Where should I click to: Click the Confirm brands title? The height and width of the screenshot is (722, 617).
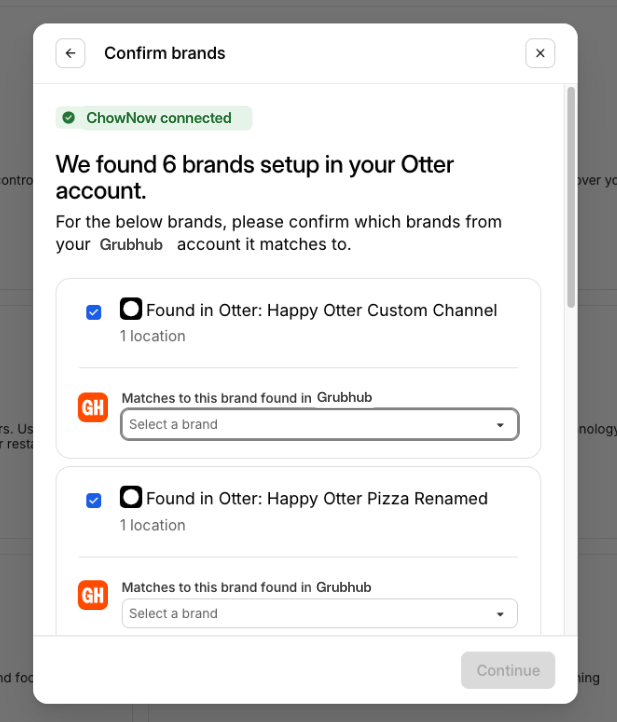coord(165,53)
